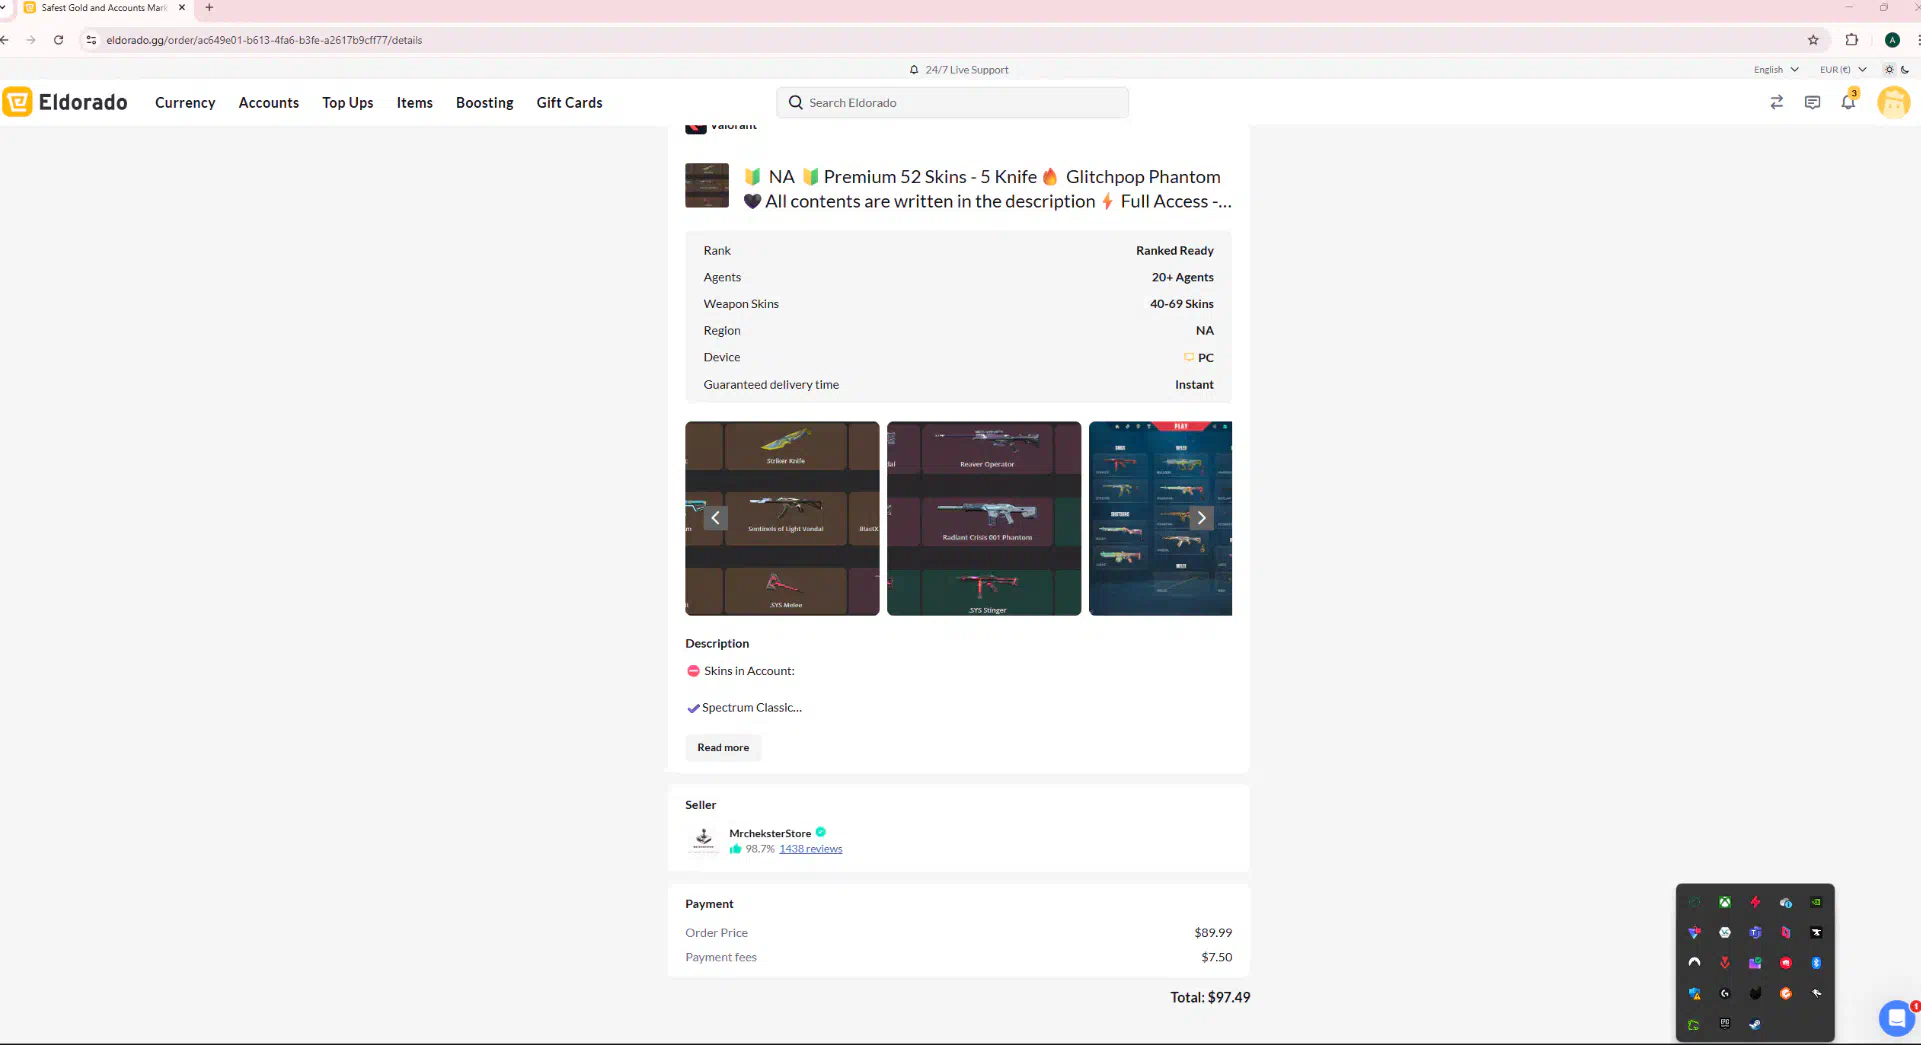Select the Eldorado browser tab
The height and width of the screenshot is (1045, 1921).
pos(102,8)
